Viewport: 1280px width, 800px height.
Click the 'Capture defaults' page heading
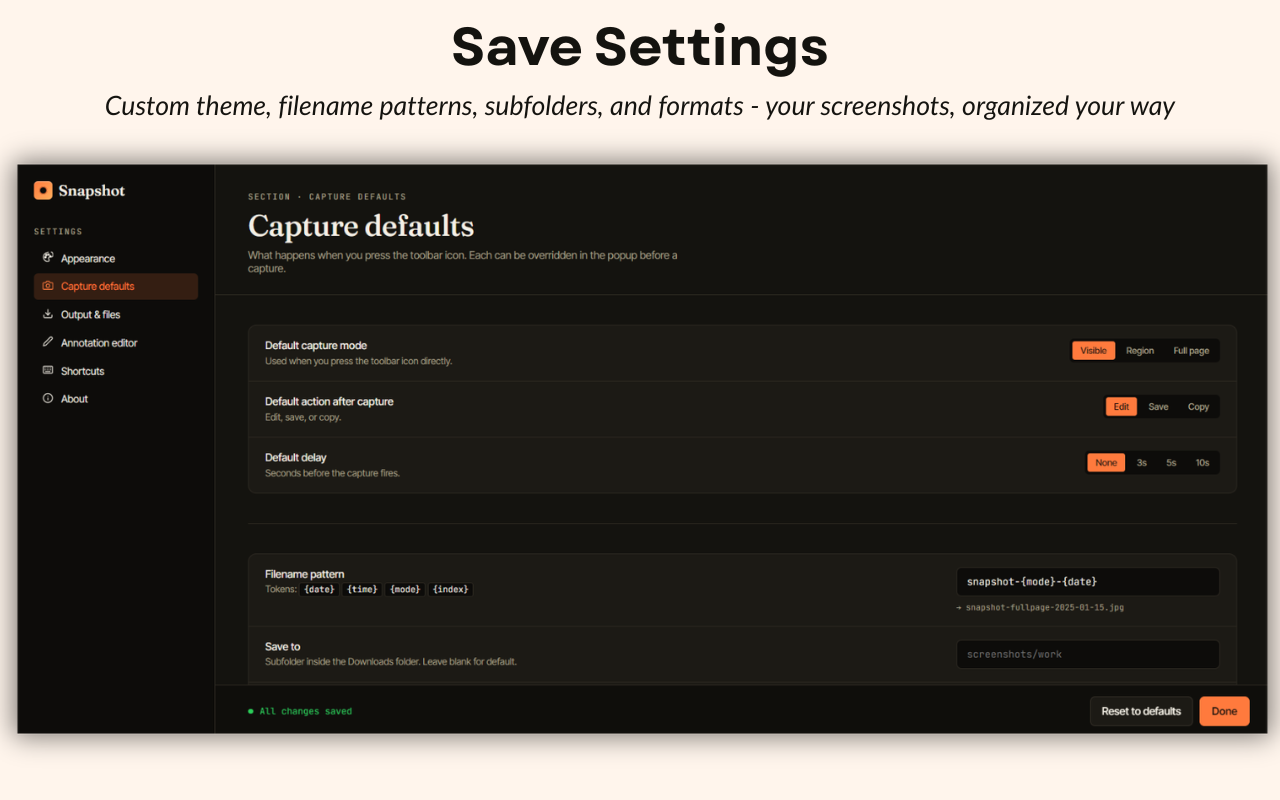click(x=361, y=226)
